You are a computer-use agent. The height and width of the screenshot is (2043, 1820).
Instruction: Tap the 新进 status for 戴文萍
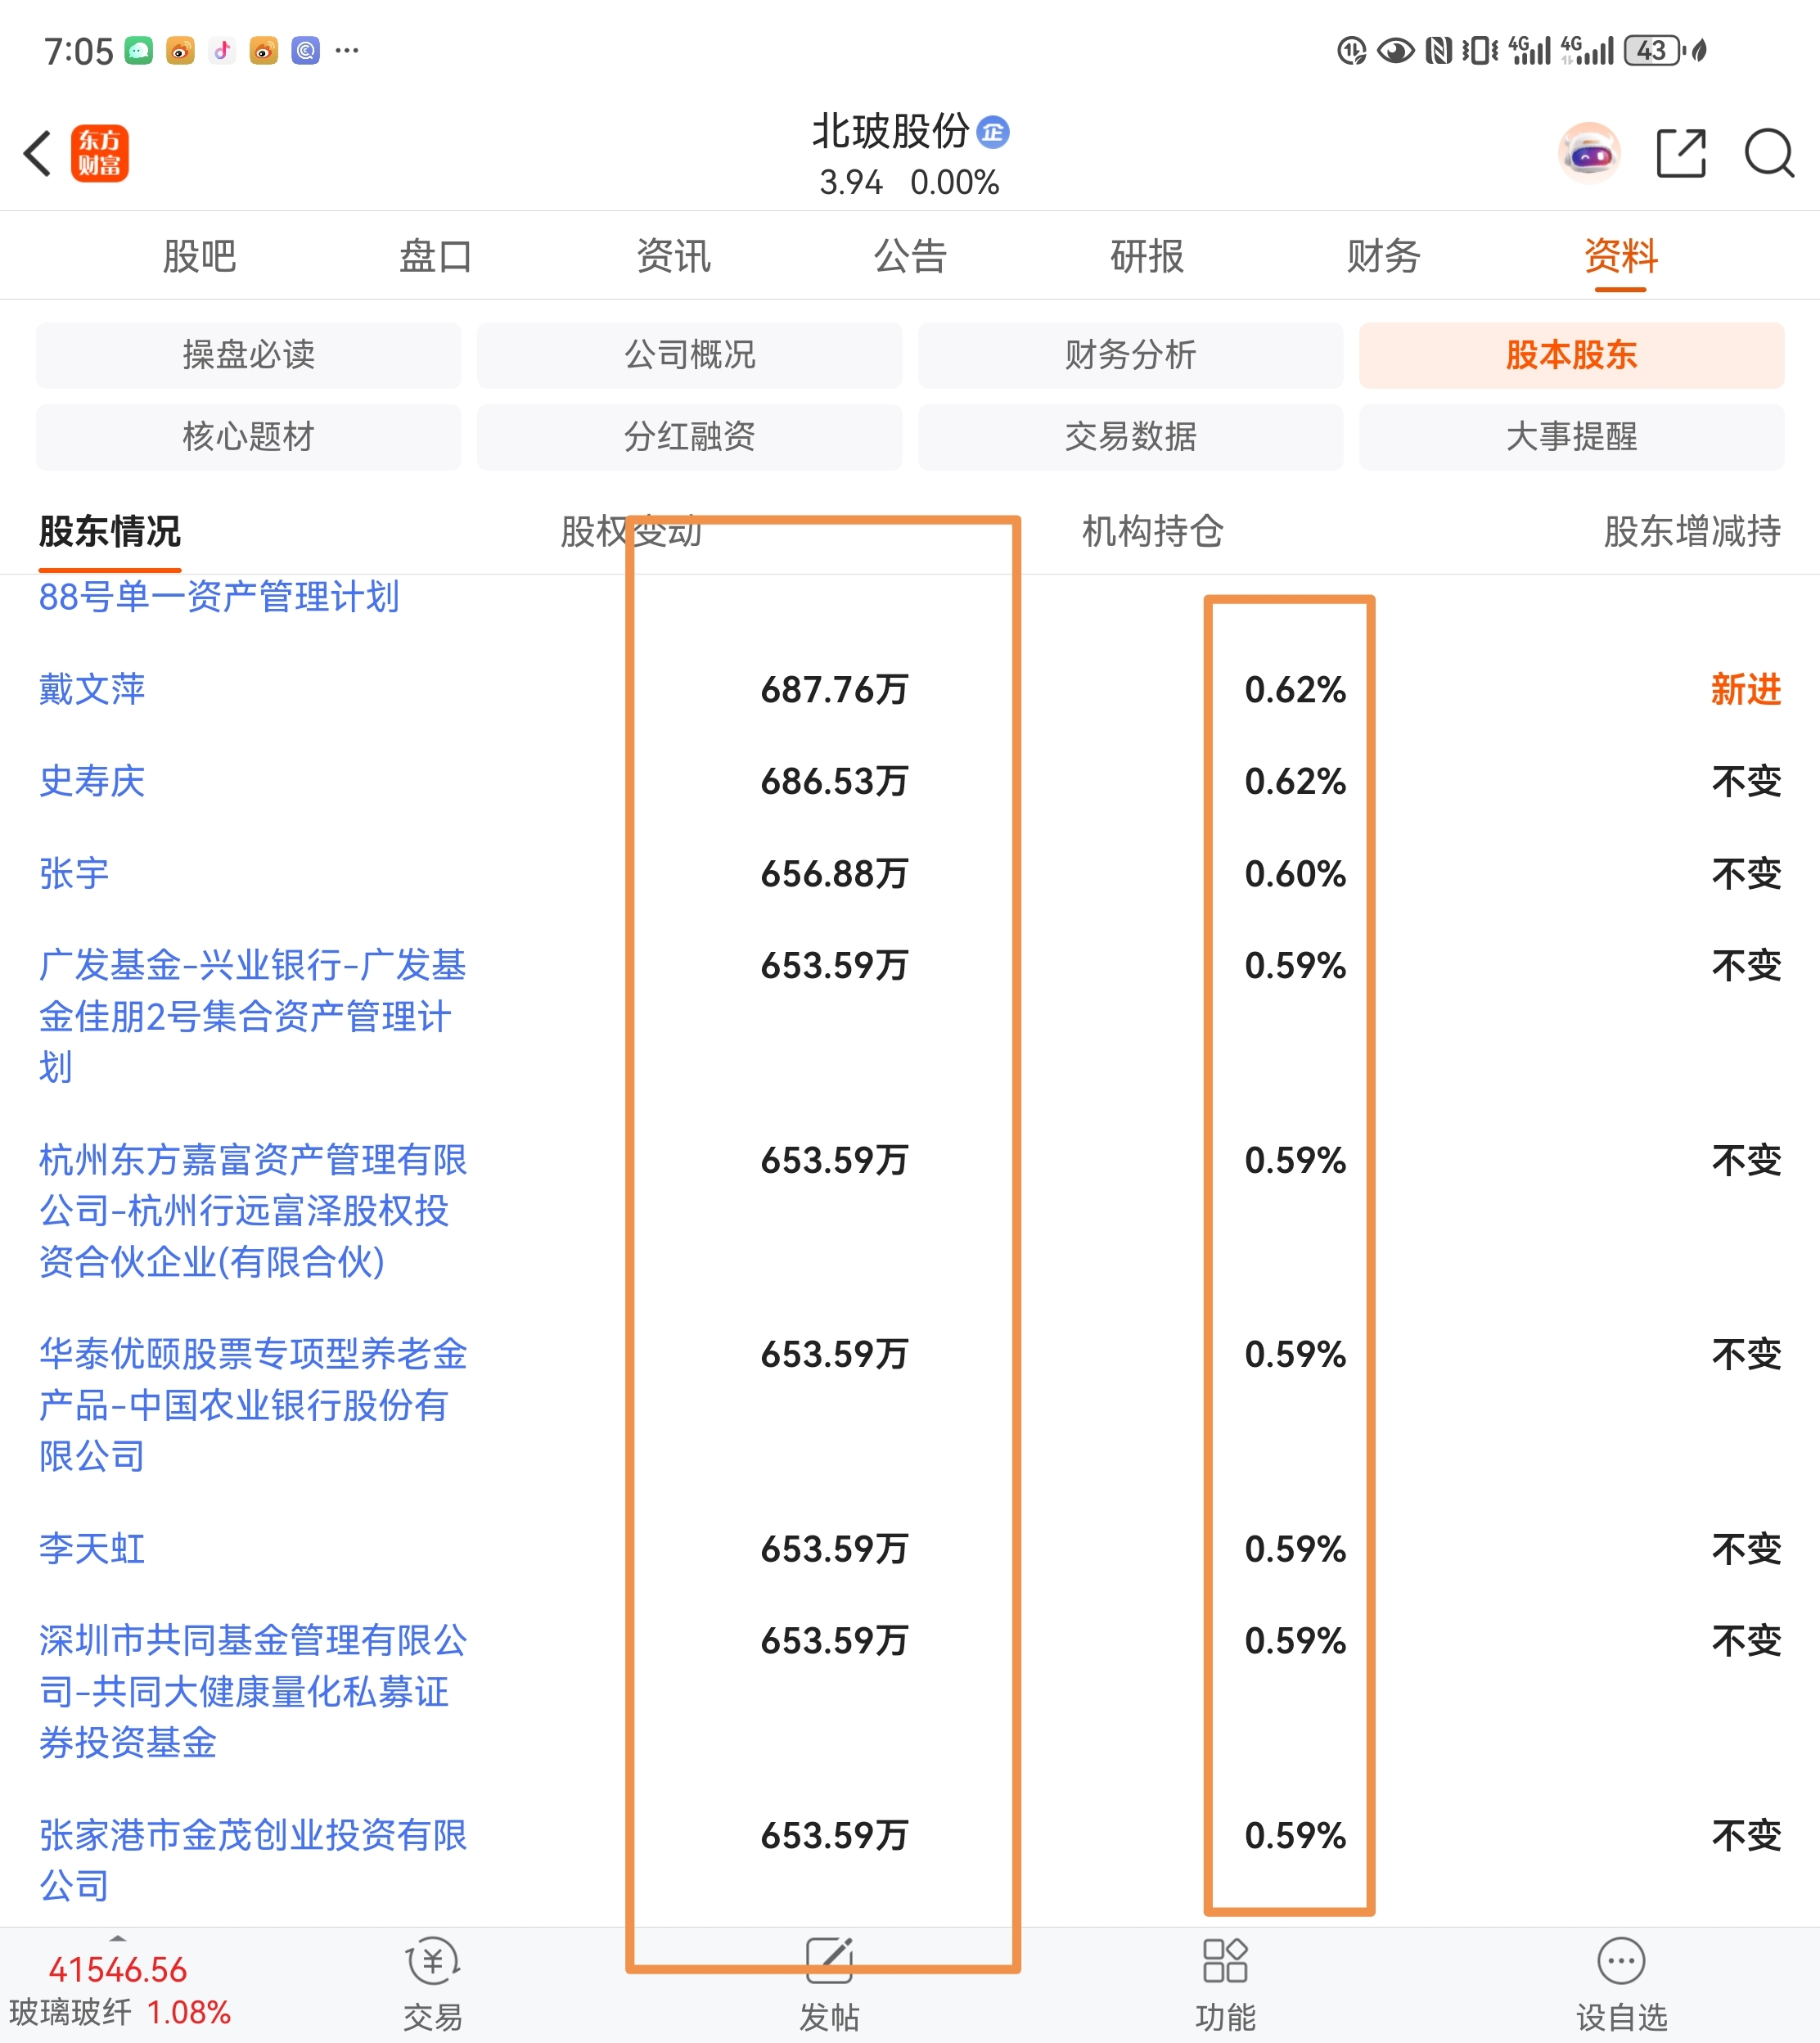point(1746,689)
